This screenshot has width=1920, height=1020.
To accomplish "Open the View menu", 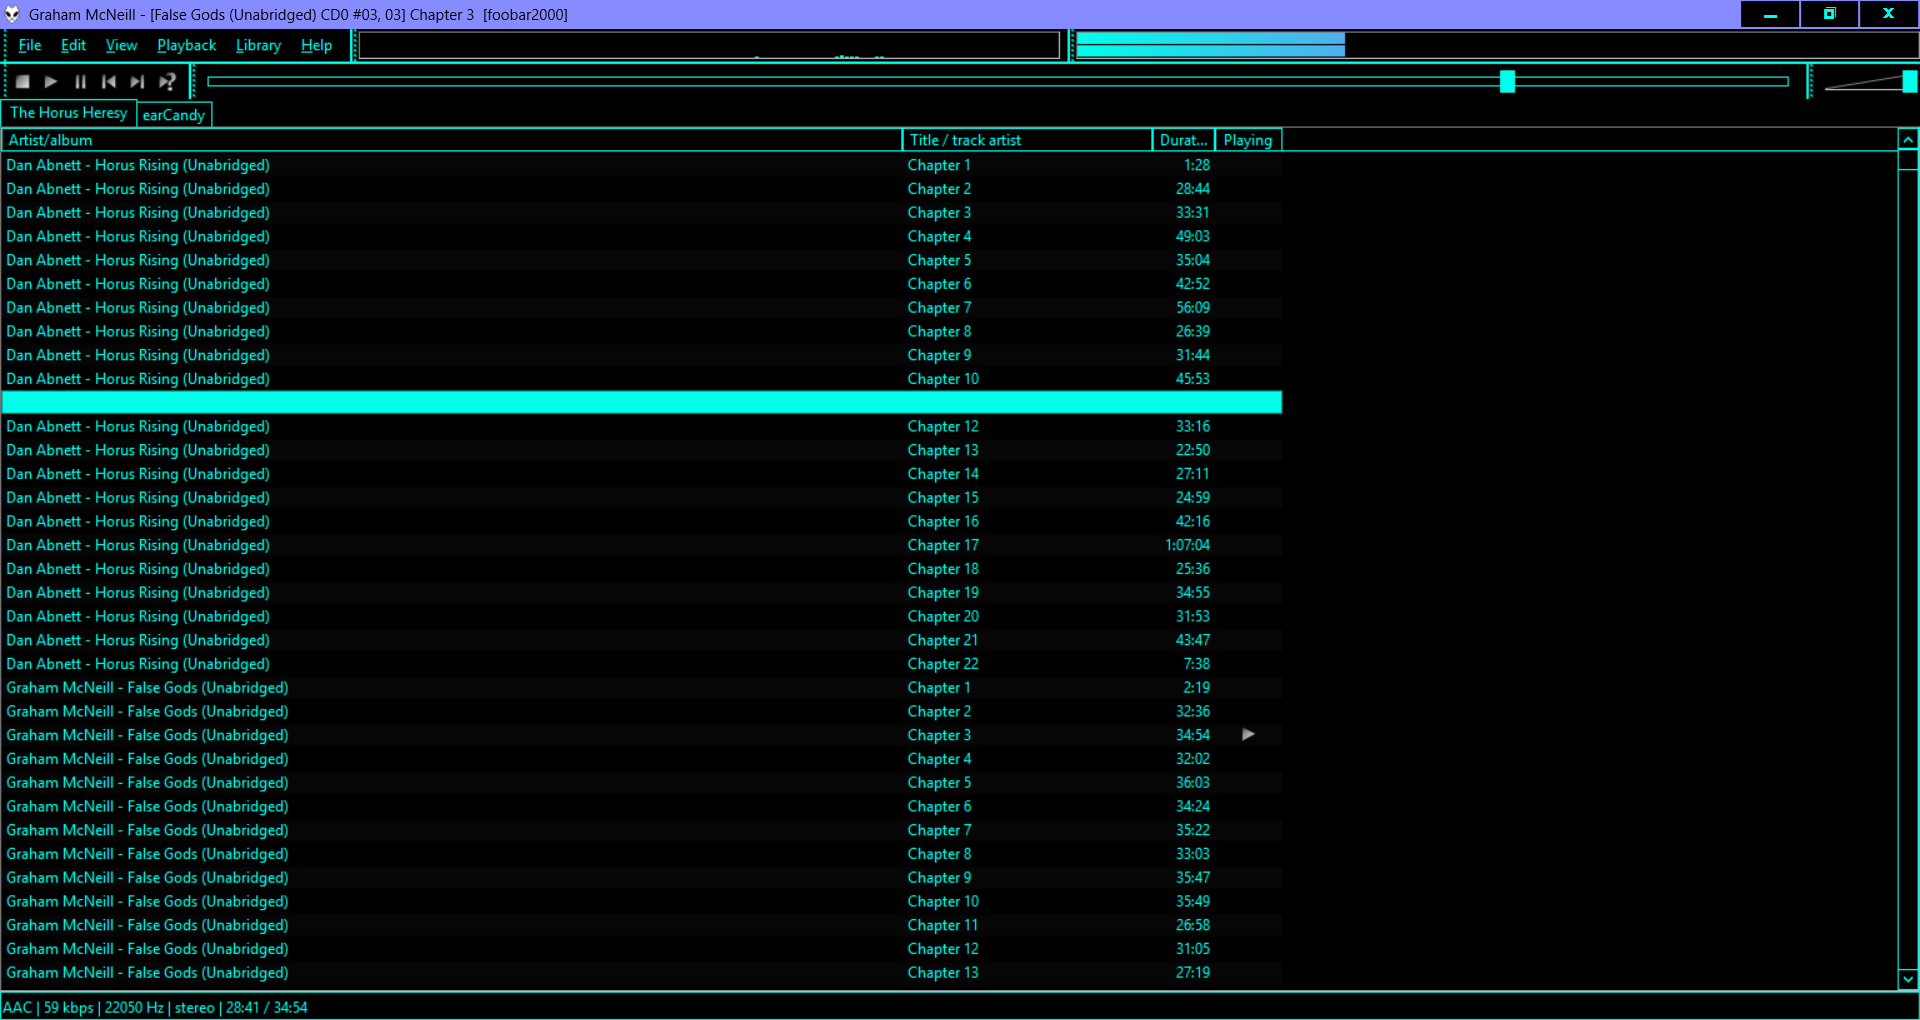I will (121, 45).
